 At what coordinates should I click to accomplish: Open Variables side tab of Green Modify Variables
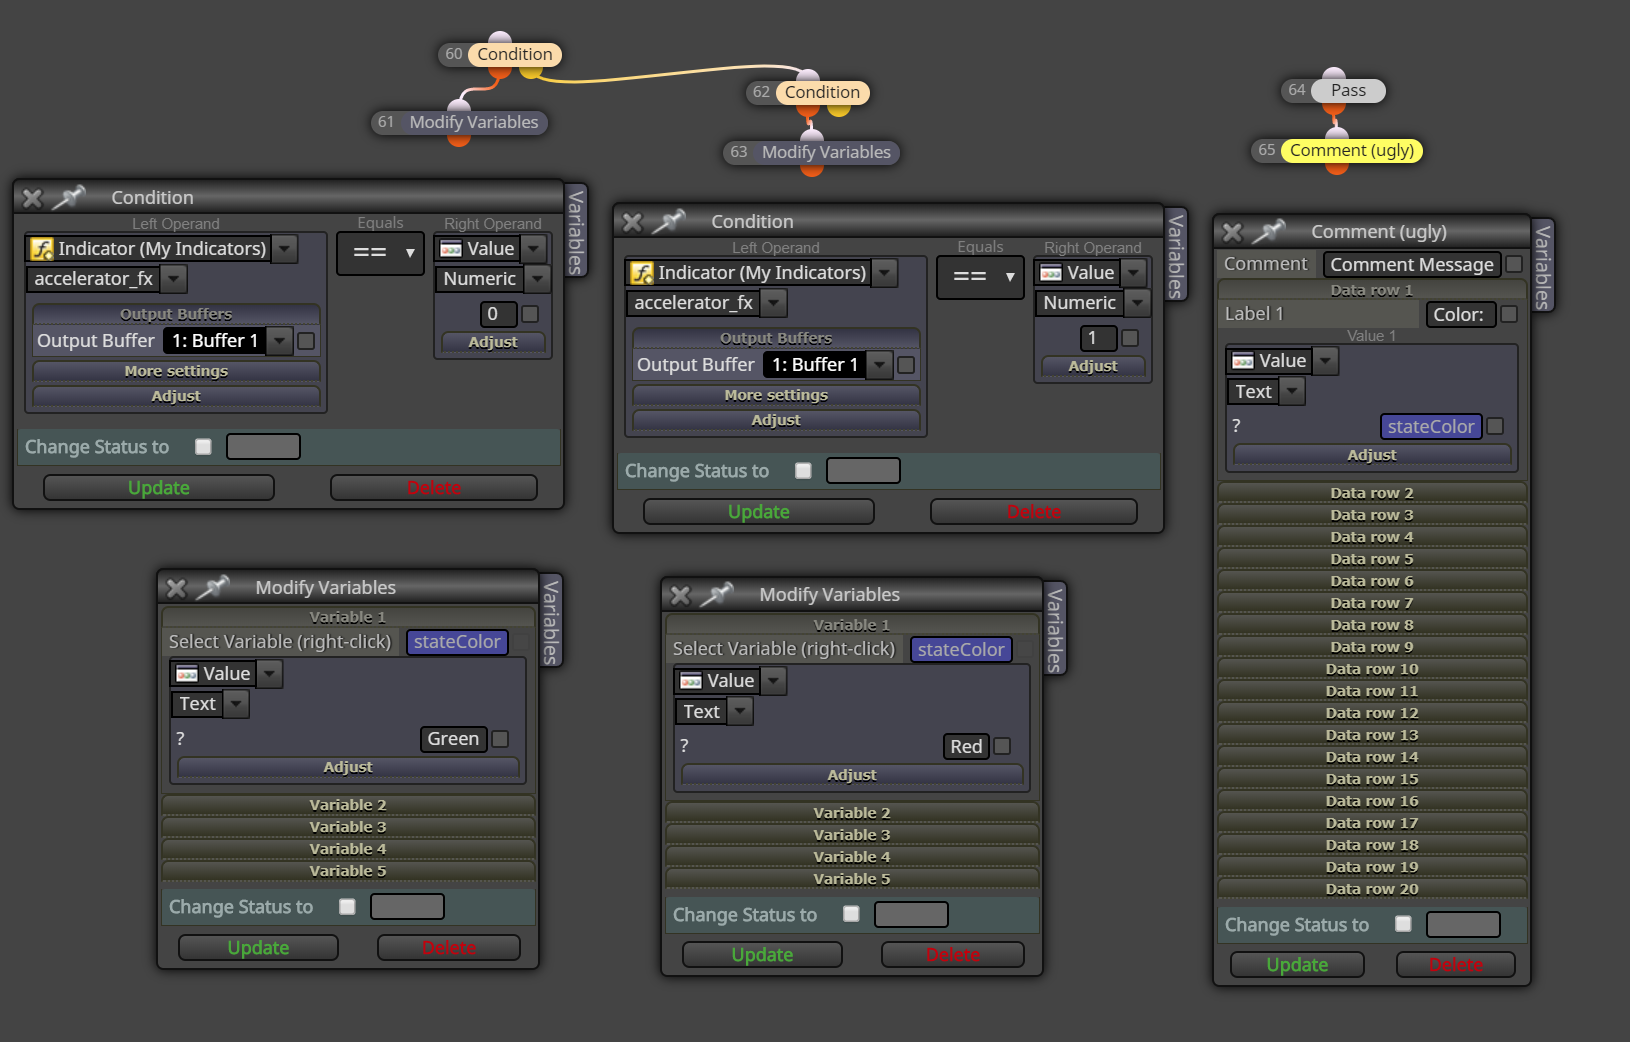pos(550,622)
